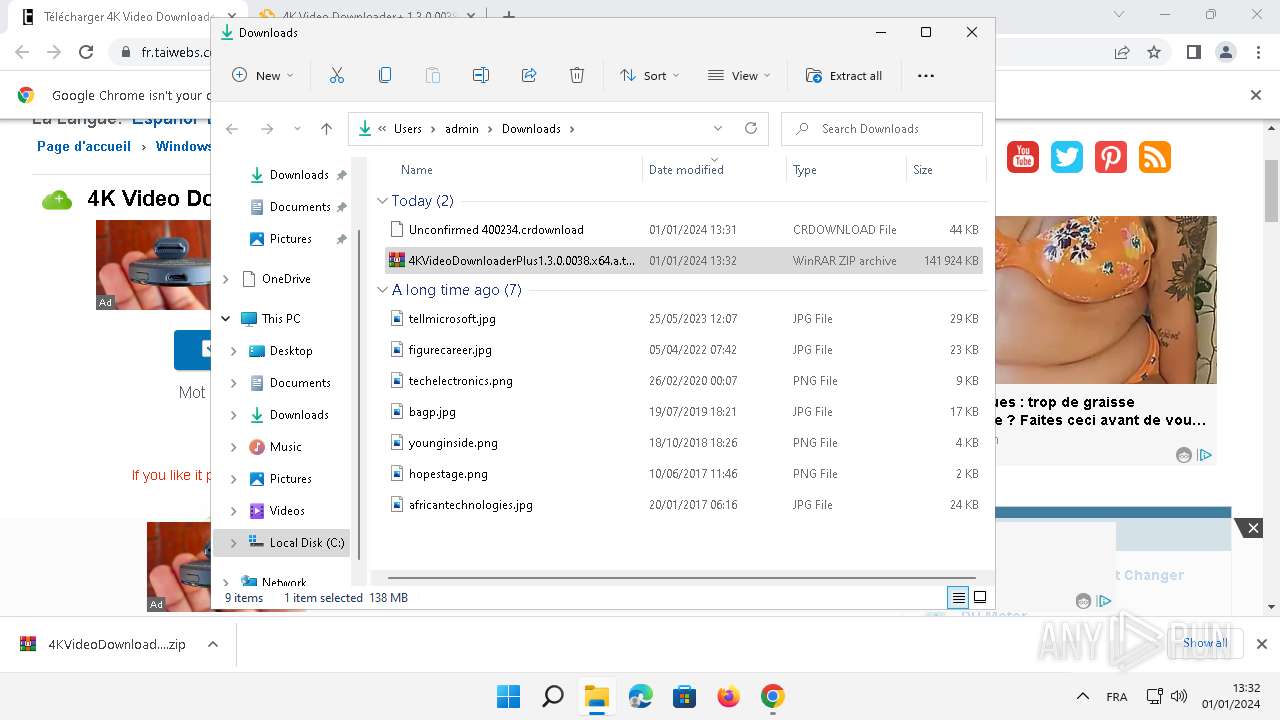1280x720 pixels.
Task: Navigate back in File Explorer
Action: click(x=232, y=129)
